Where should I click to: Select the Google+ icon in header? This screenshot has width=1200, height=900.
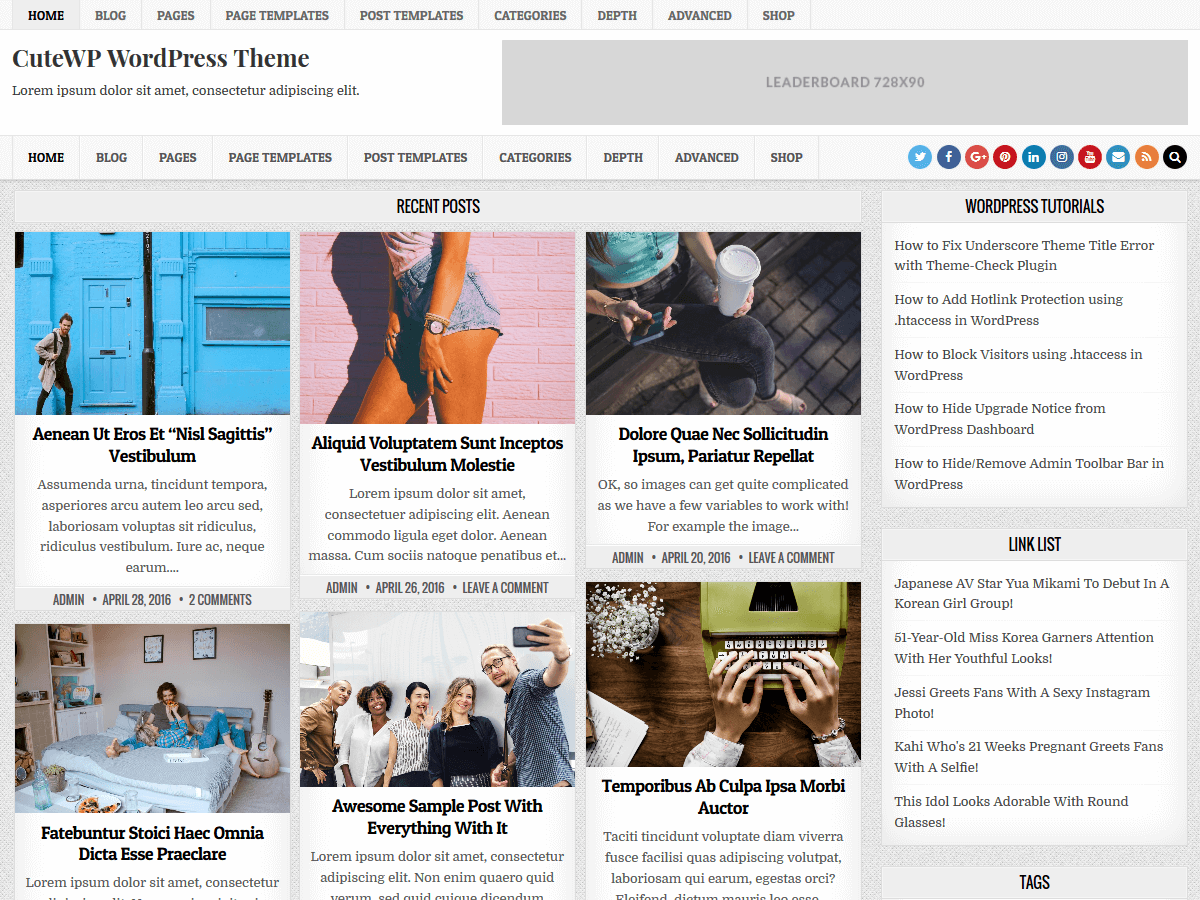[x=976, y=157]
